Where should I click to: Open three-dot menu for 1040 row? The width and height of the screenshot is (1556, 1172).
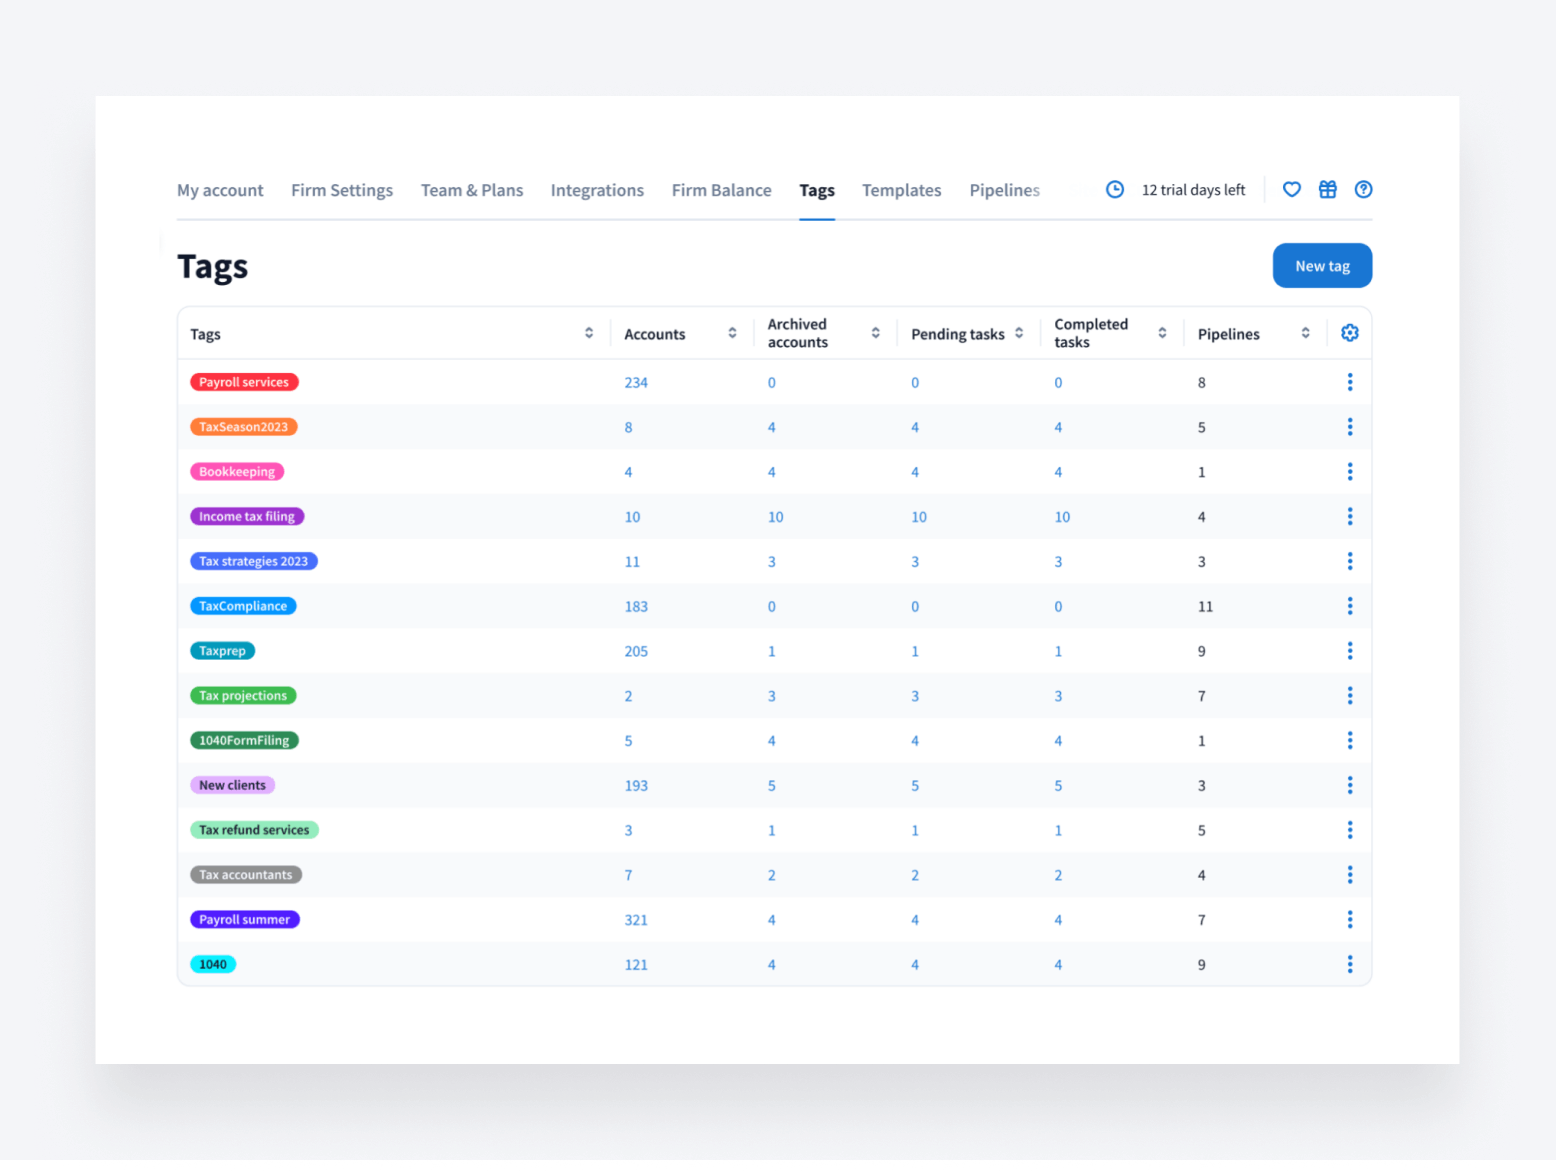click(x=1349, y=964)
